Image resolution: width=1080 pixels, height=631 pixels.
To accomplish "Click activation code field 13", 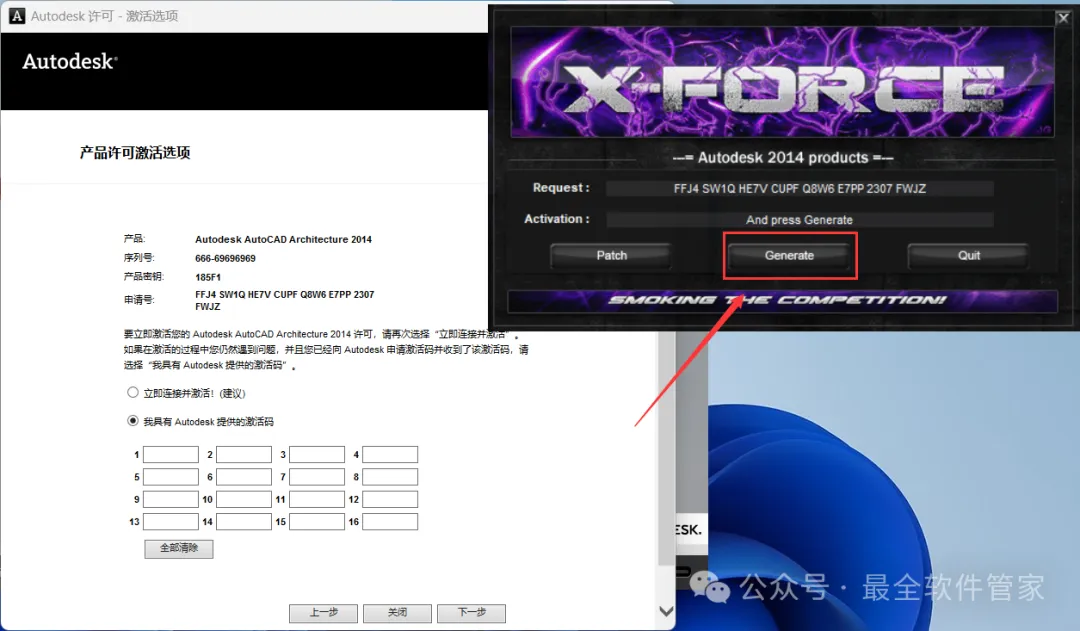I will click(x=171, y=521).
